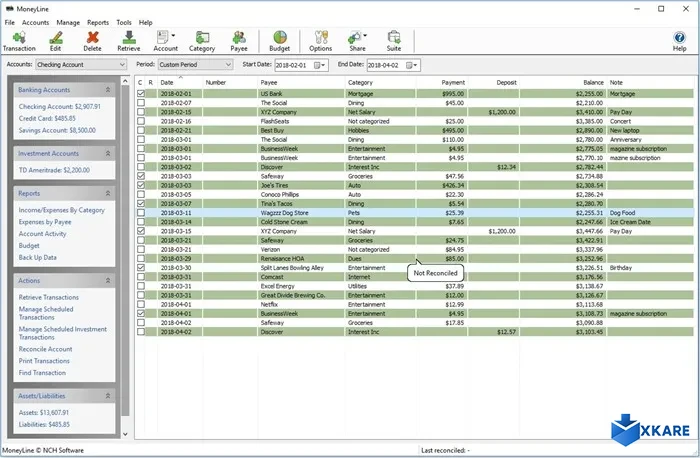The width and height of the screenshot is (700, 458).
Task: Open the Reports menu
Action: 98,22
